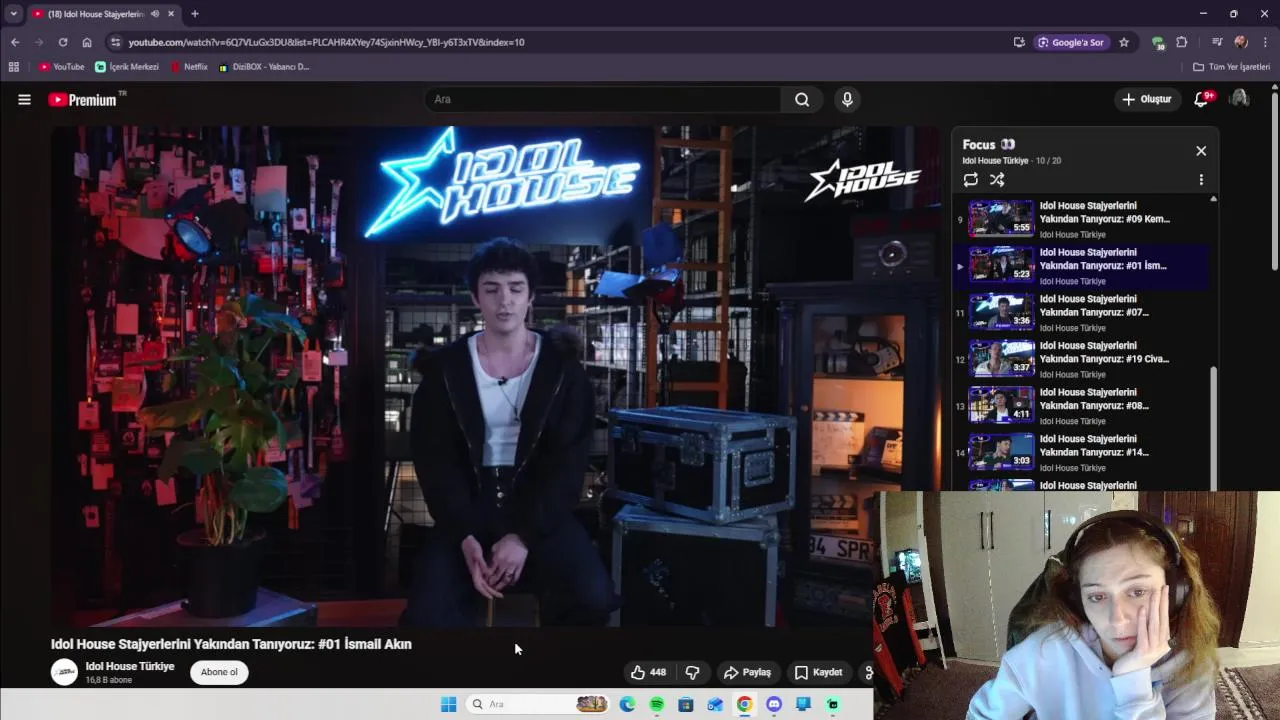Reload the page in Chrome
1280x720 pixels.
(x=63, y=42)
